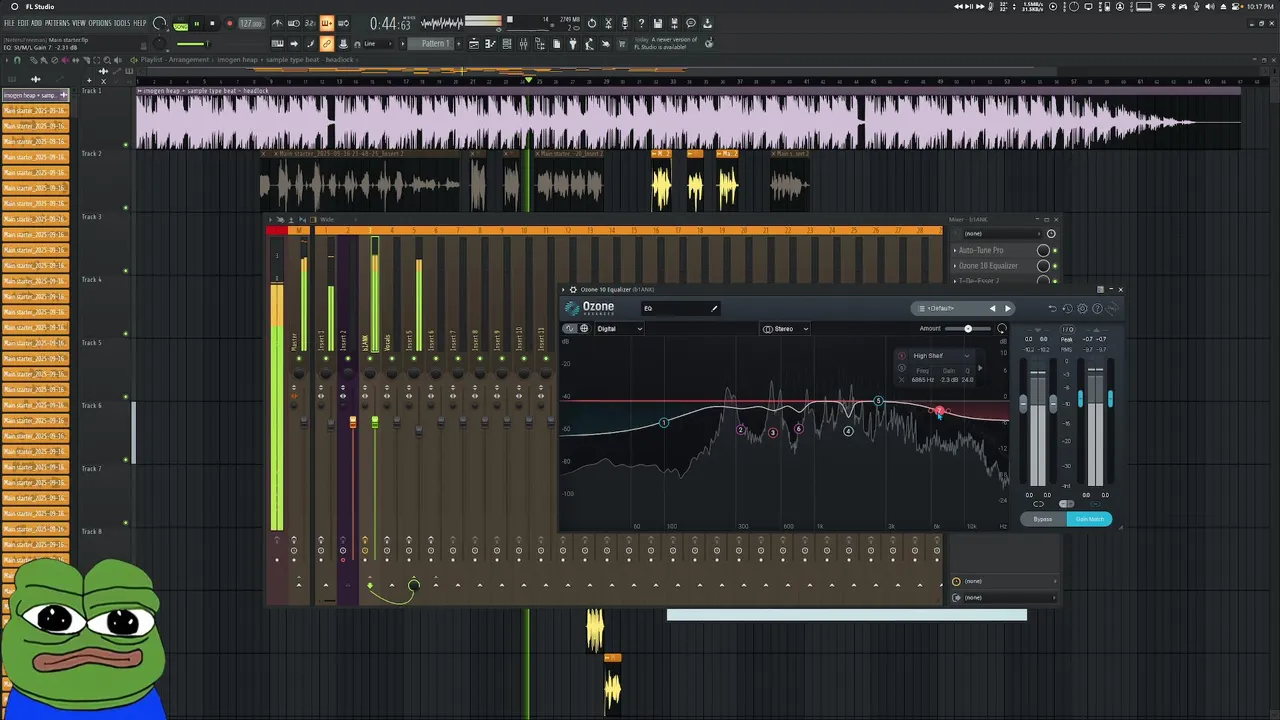Open the mixer view icon in toolbar
1280x720 pixels.
(523, 44)
